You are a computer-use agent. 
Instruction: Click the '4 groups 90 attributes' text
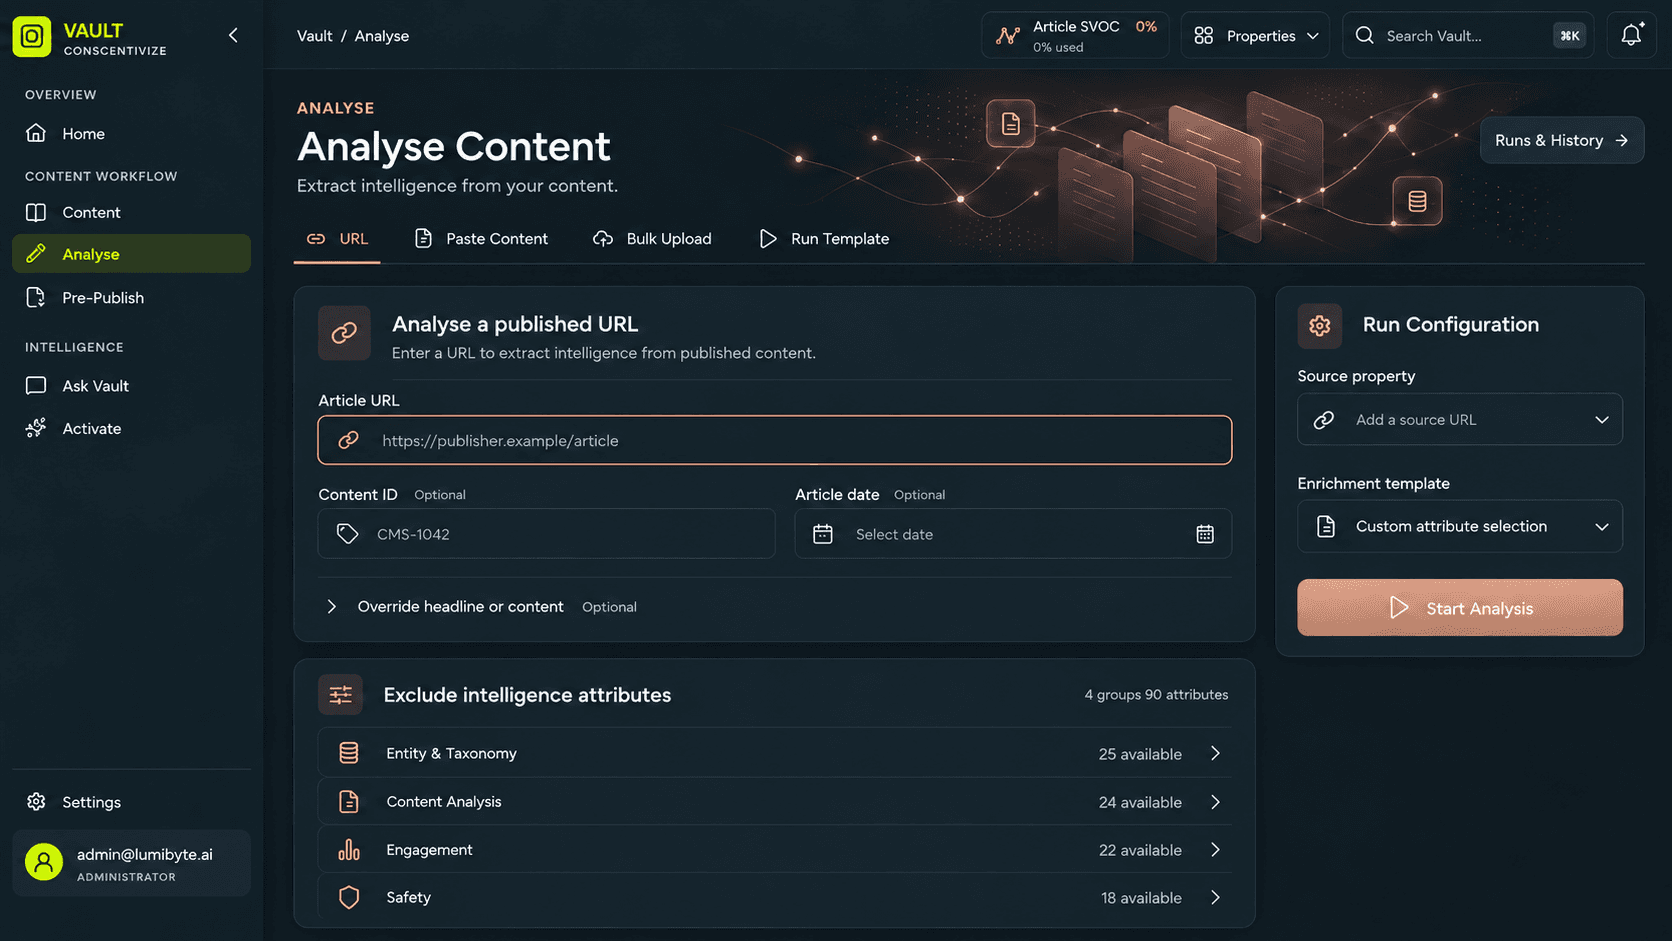click(x=1156, y=695)
